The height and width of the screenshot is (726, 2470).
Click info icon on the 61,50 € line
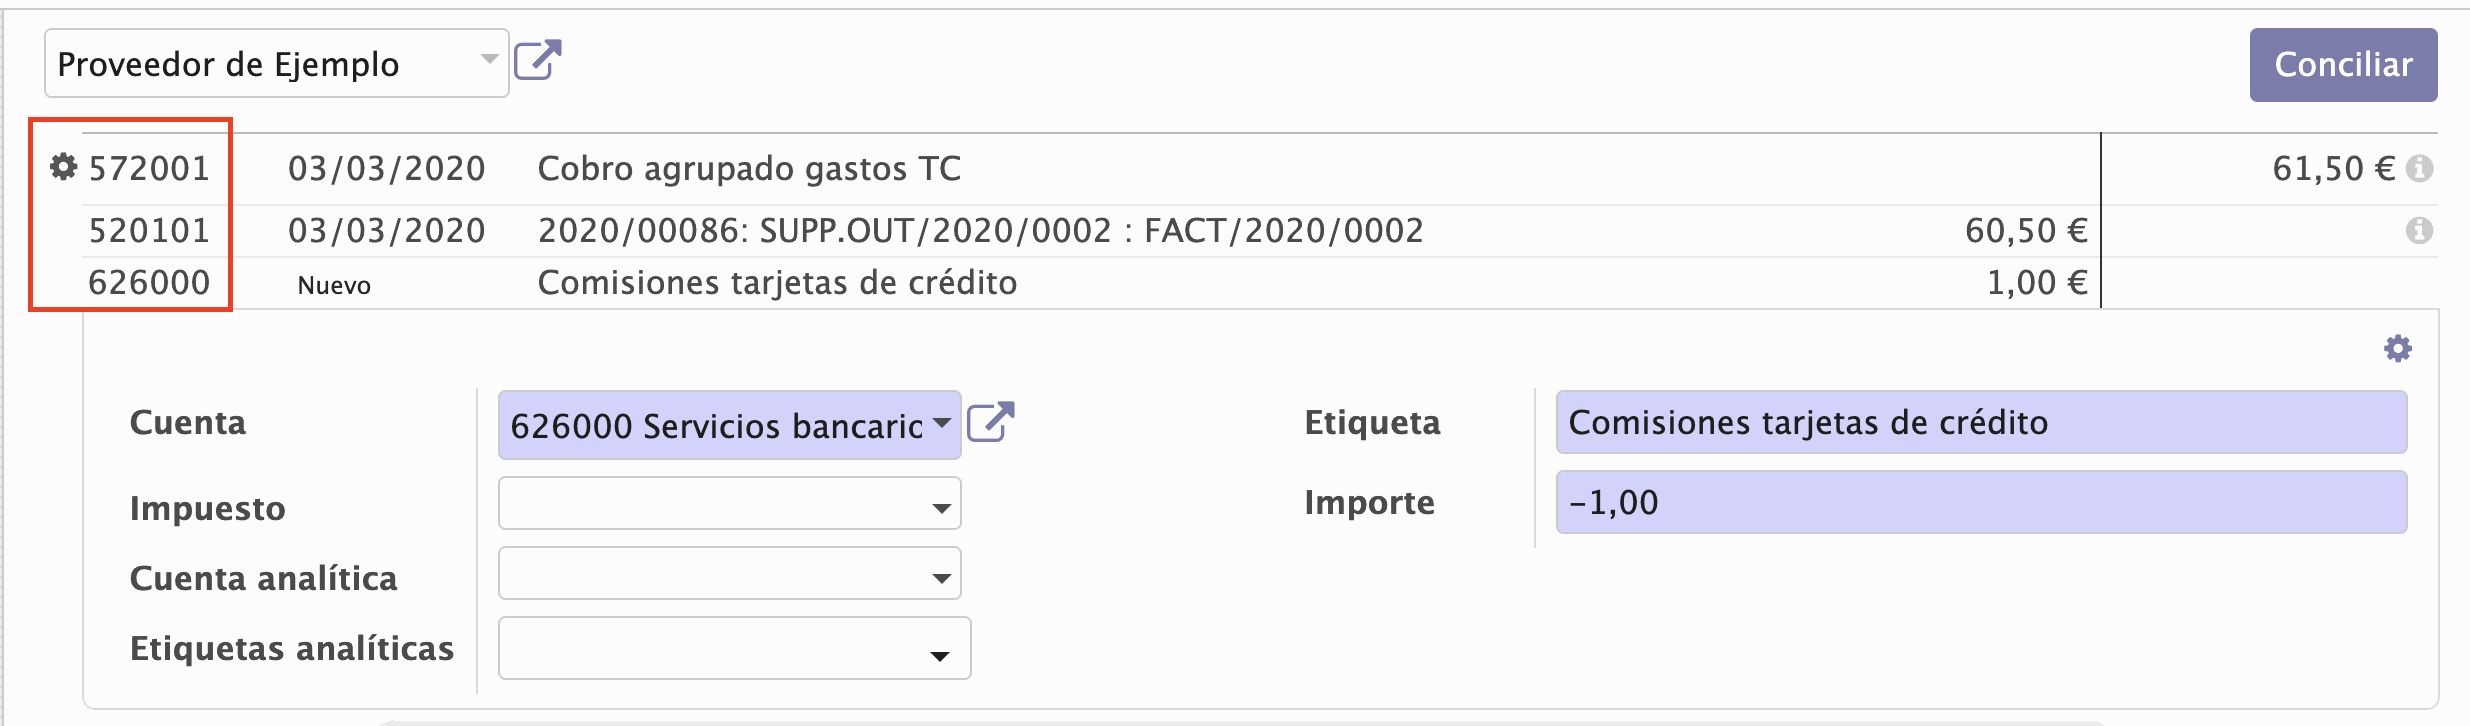pos(2419,168)
